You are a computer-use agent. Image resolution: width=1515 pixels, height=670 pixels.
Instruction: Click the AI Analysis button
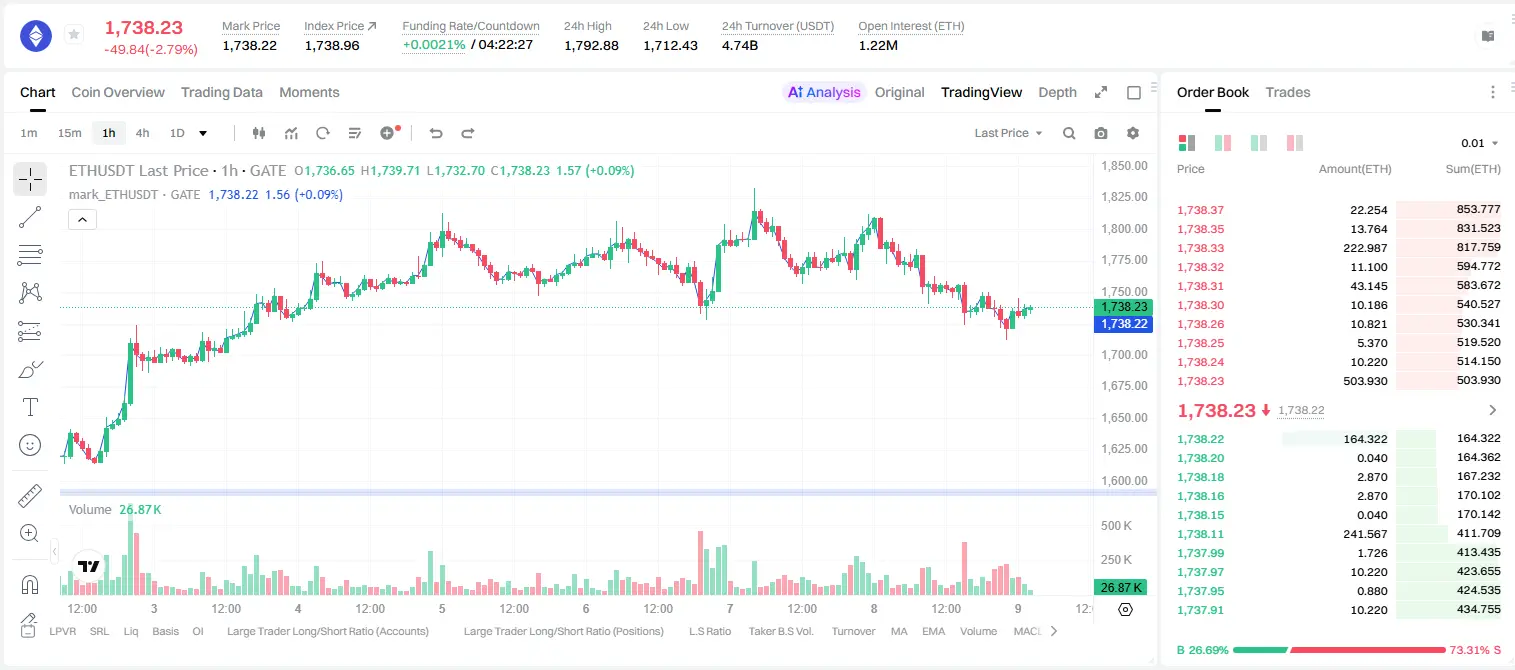pyautogui.click(x=824, y=92)
